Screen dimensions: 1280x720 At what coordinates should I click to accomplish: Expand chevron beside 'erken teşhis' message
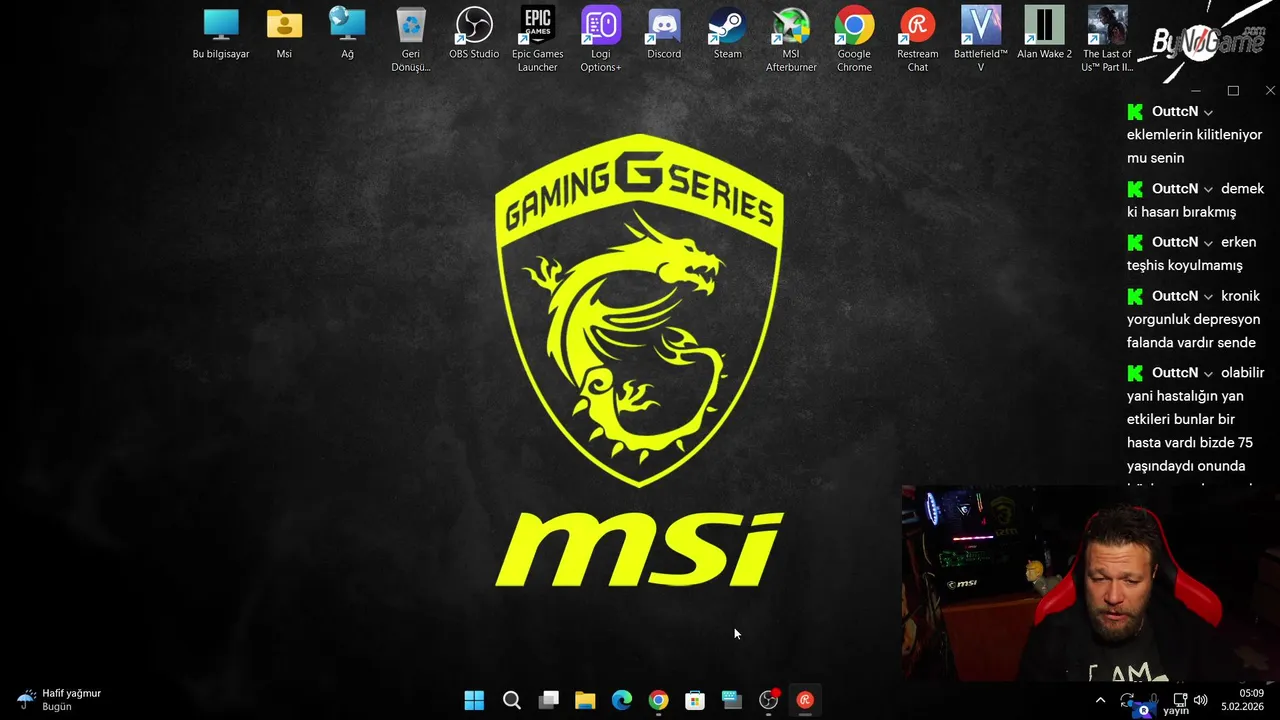pyautogui.click(x=1208, y=243)
